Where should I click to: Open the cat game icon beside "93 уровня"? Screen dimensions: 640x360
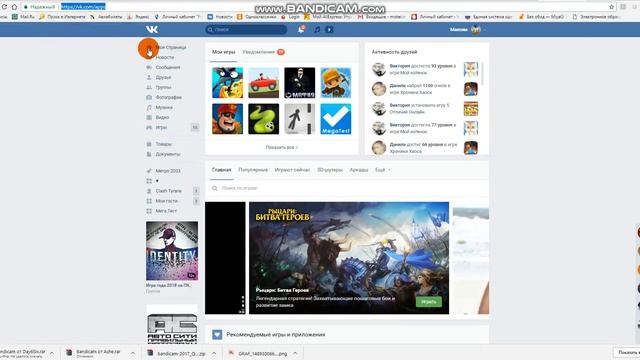(471, 69)
